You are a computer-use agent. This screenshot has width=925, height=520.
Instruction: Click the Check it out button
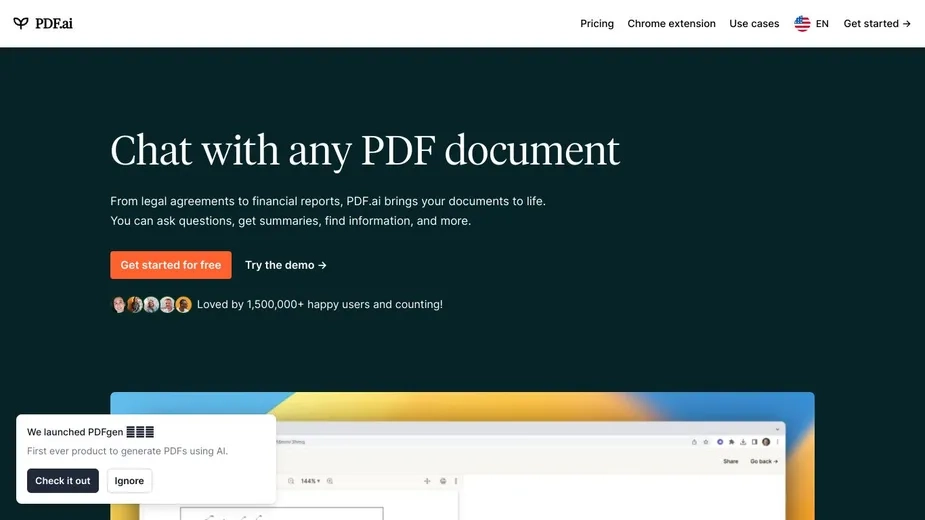[x=63, y=480]
